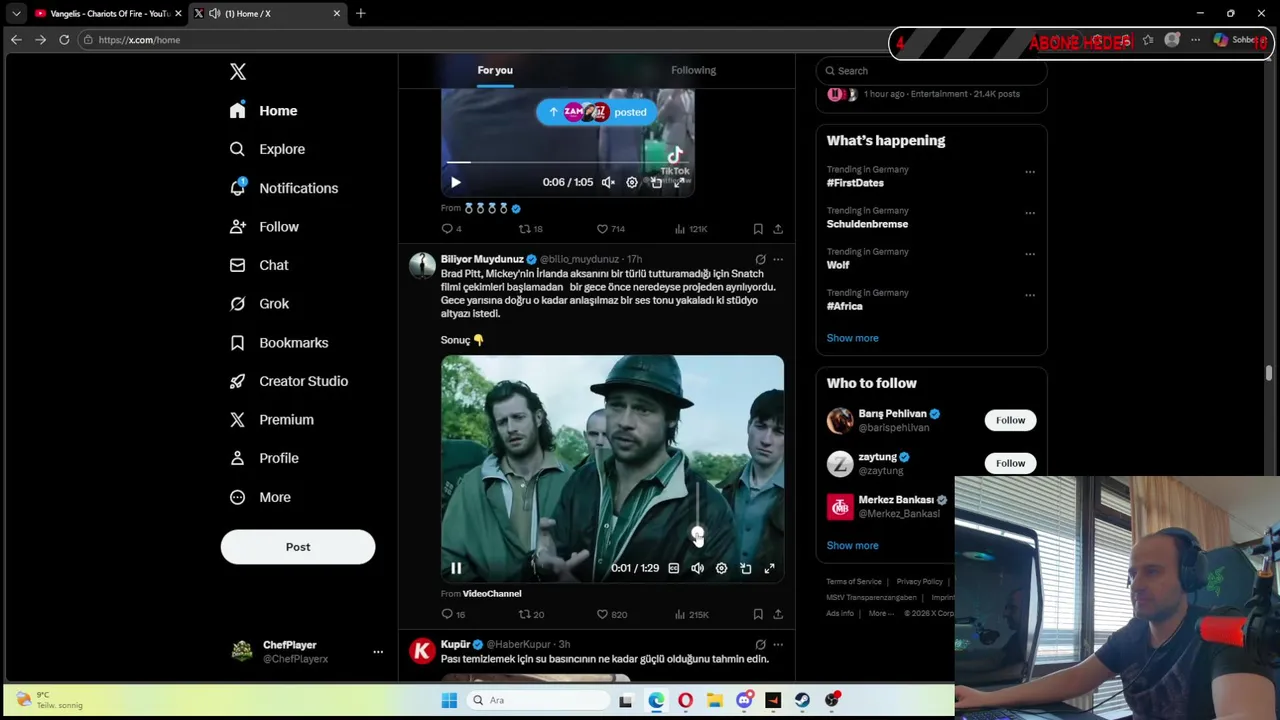The height and width of the screenshot is (720, 1280).
Task: Follow zaytung account
Action: tap(1010, 463)
